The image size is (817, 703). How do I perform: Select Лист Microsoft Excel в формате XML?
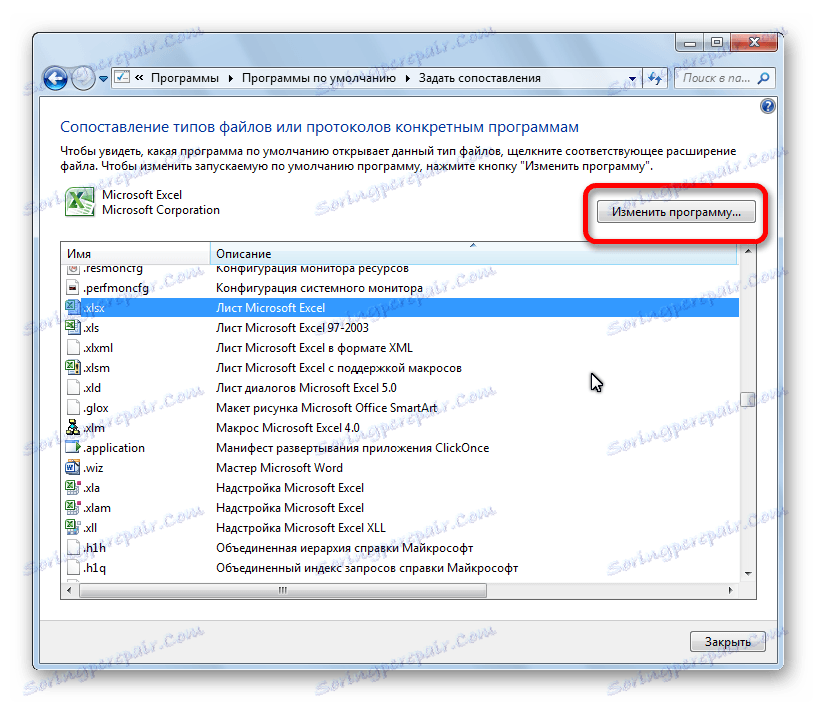click(x=314, y=348)
